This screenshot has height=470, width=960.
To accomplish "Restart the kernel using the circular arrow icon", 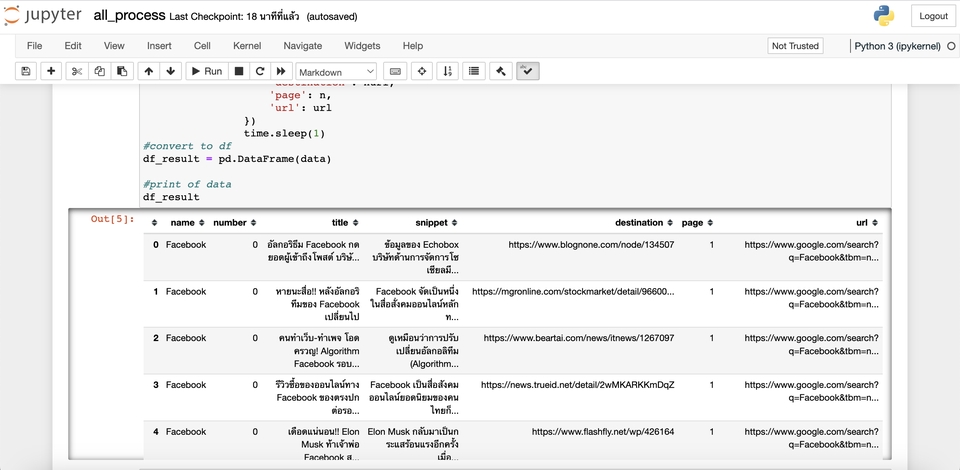I will point(260,71).
